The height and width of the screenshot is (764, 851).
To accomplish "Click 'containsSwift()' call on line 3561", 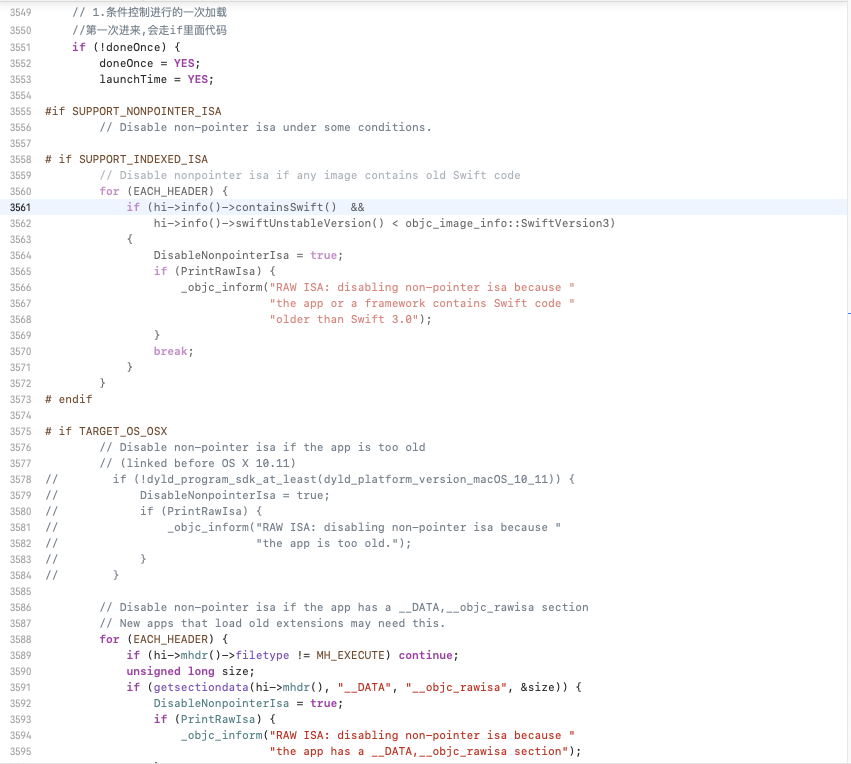I will (285, 207).
